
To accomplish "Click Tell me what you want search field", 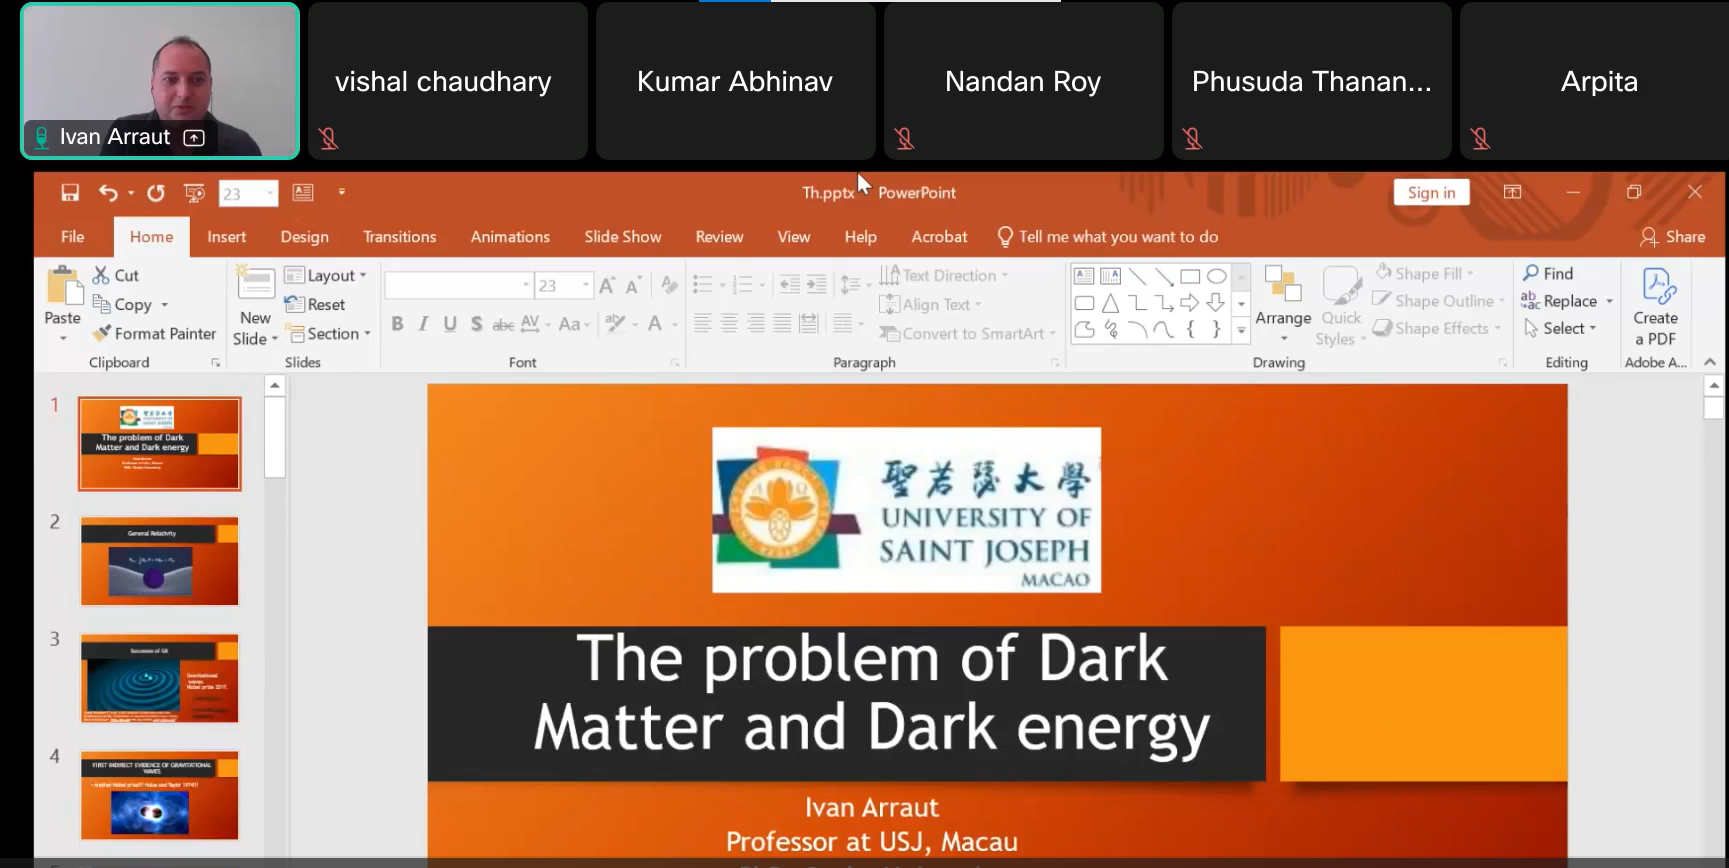I will tap(1117, 237).
